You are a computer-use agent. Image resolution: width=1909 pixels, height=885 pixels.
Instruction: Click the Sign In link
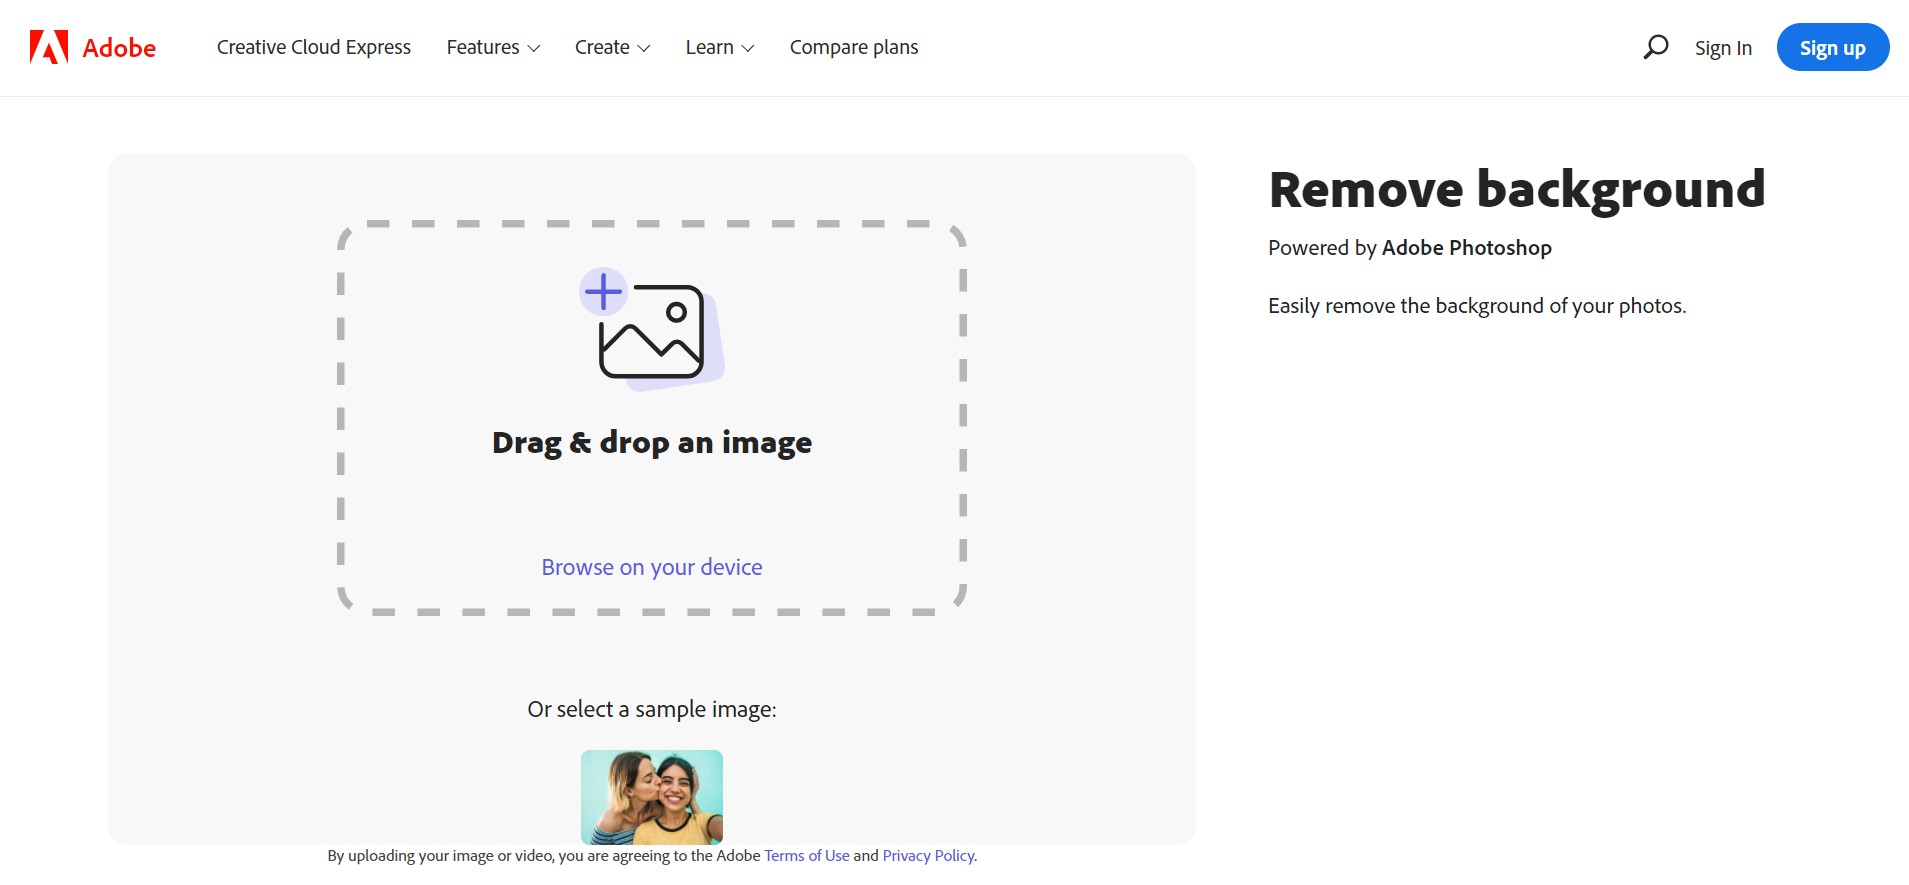(x=1723, y=48)
